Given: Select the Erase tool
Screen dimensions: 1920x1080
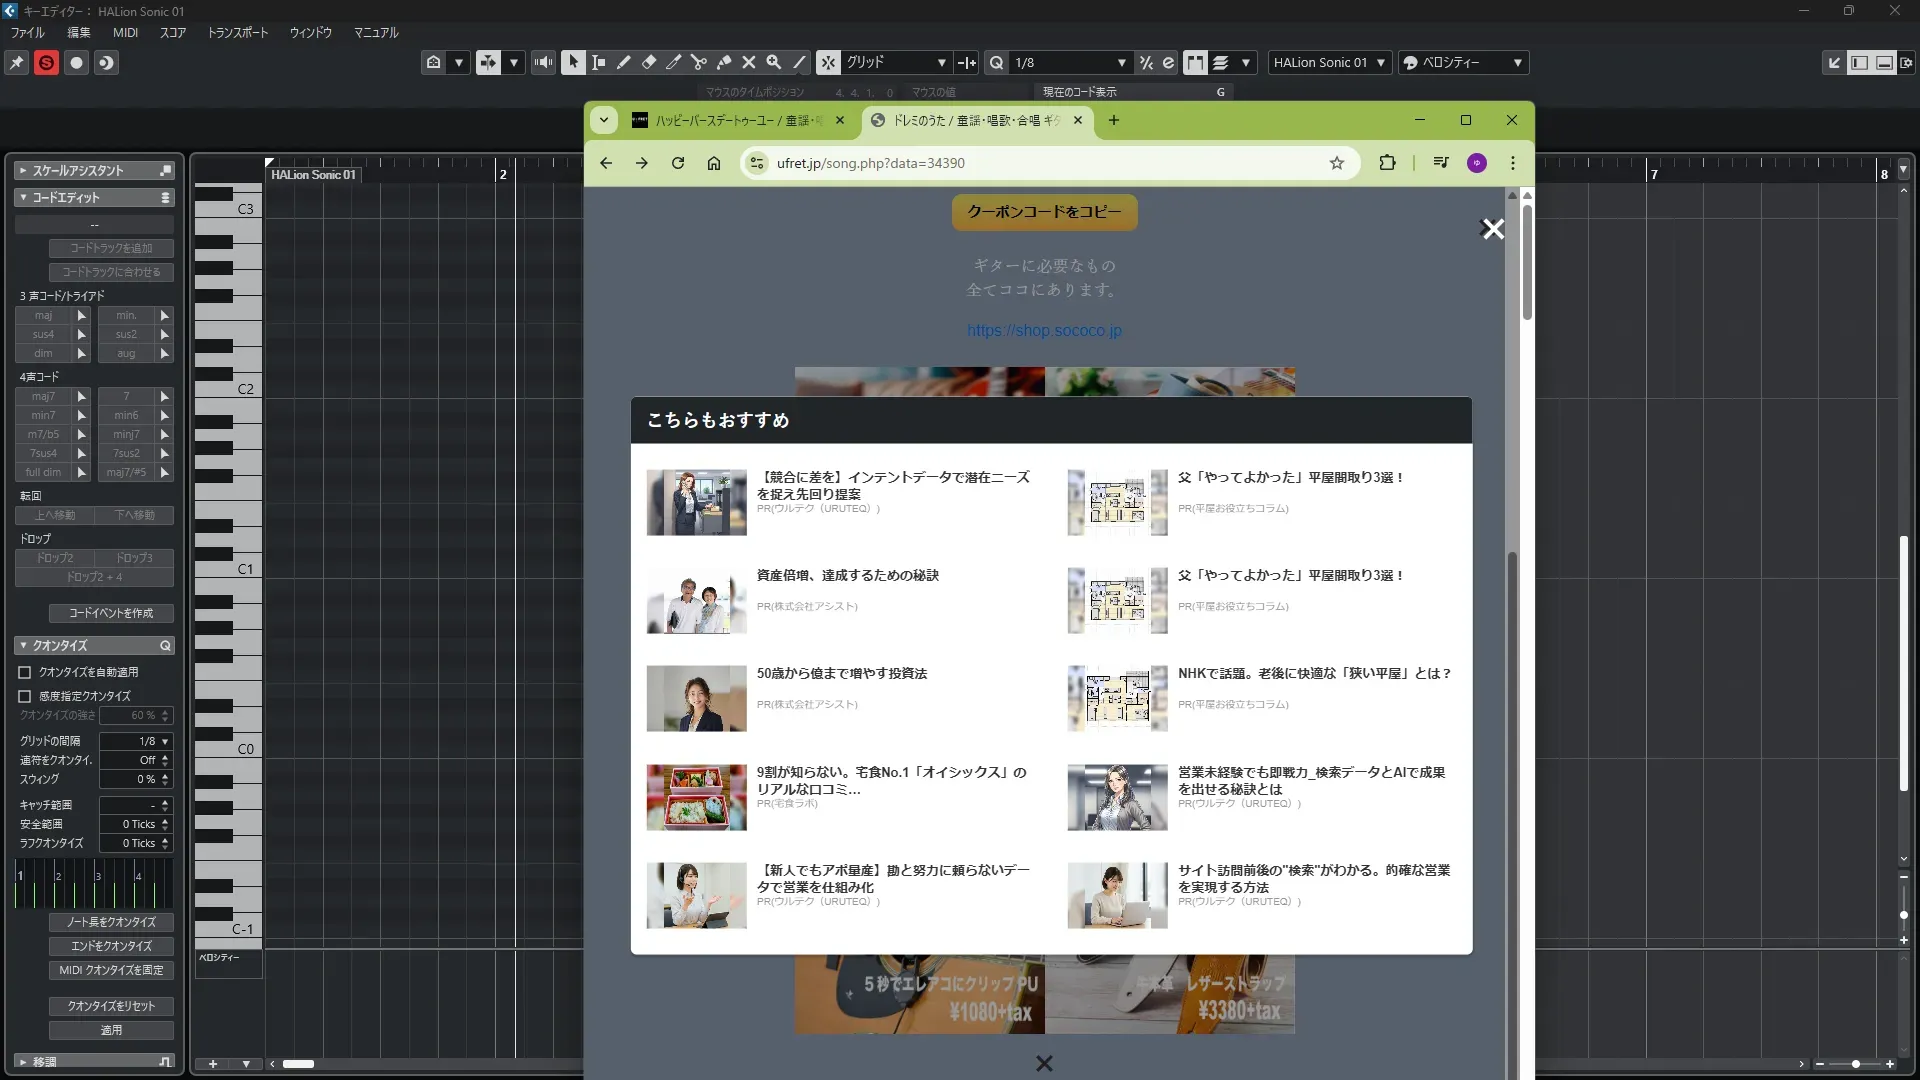Looking at the screenshot, I should [648, 62].
